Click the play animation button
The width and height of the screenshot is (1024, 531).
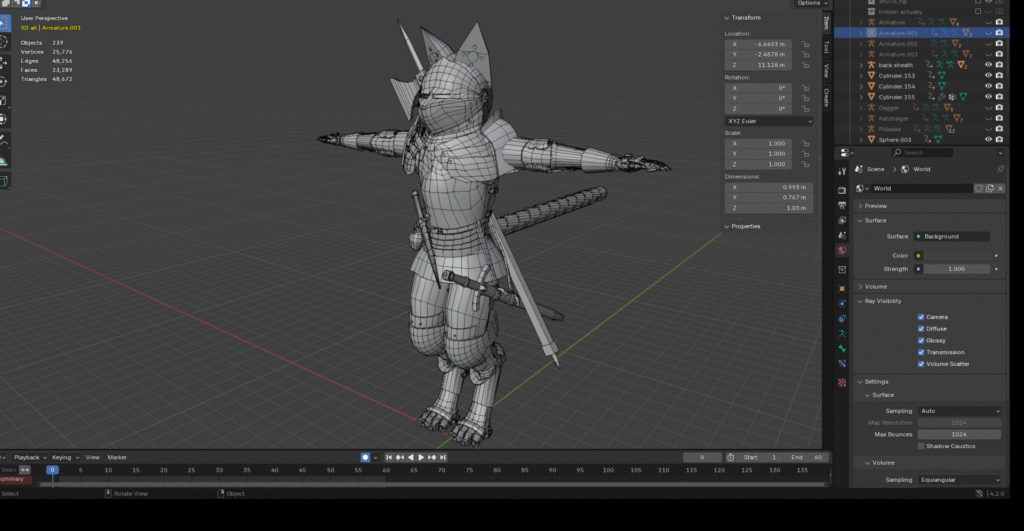pyautogui.click(x=421, y=457)
